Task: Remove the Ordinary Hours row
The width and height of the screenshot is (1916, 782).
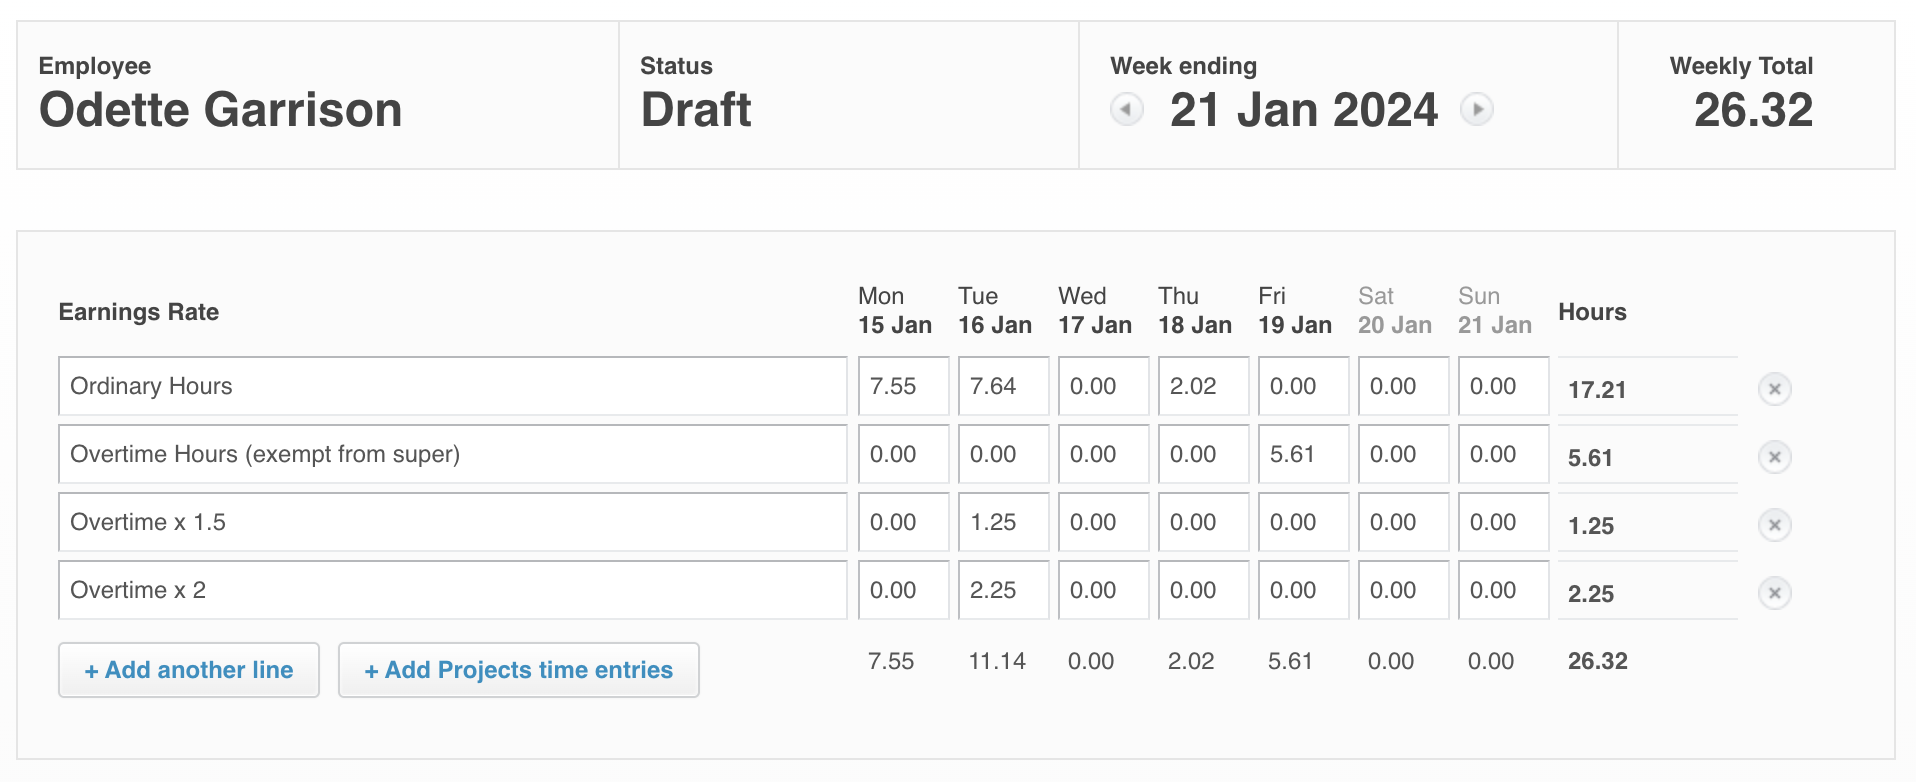Action: (x=1774, y=389)
